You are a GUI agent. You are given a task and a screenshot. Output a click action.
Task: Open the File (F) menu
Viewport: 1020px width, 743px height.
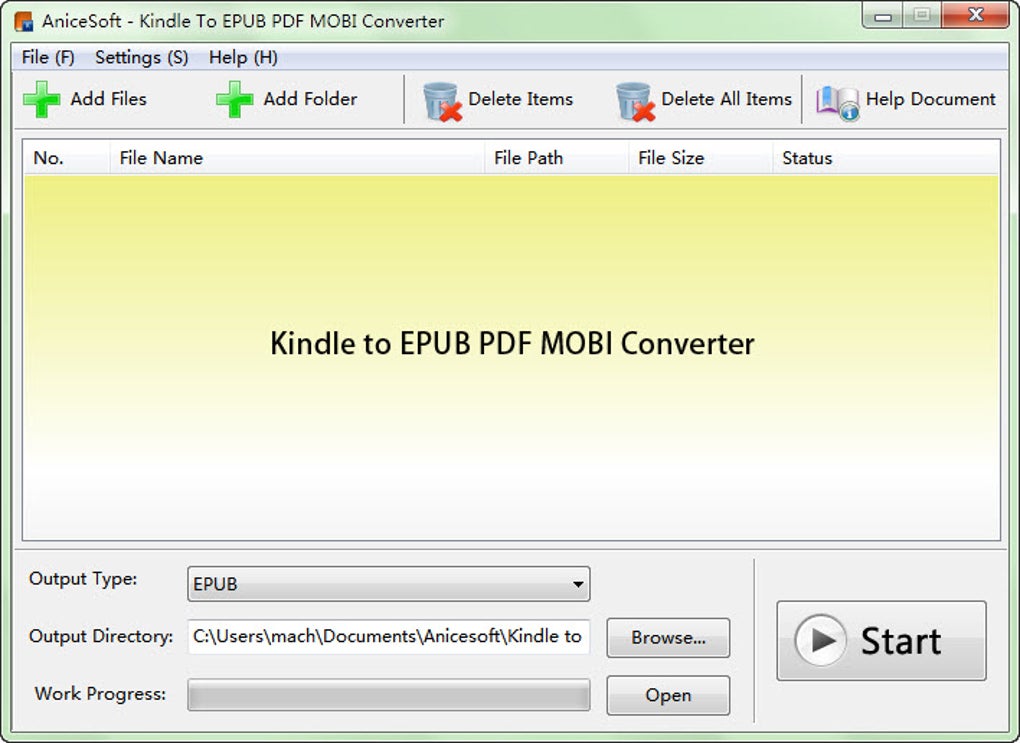point(47,57)
